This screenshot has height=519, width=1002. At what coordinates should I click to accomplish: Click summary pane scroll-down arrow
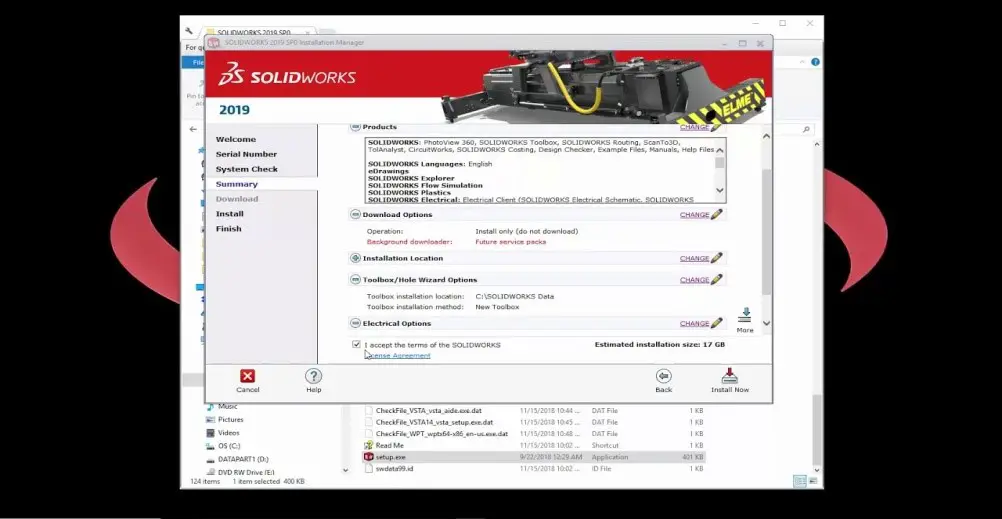click(x=766, y=323)
